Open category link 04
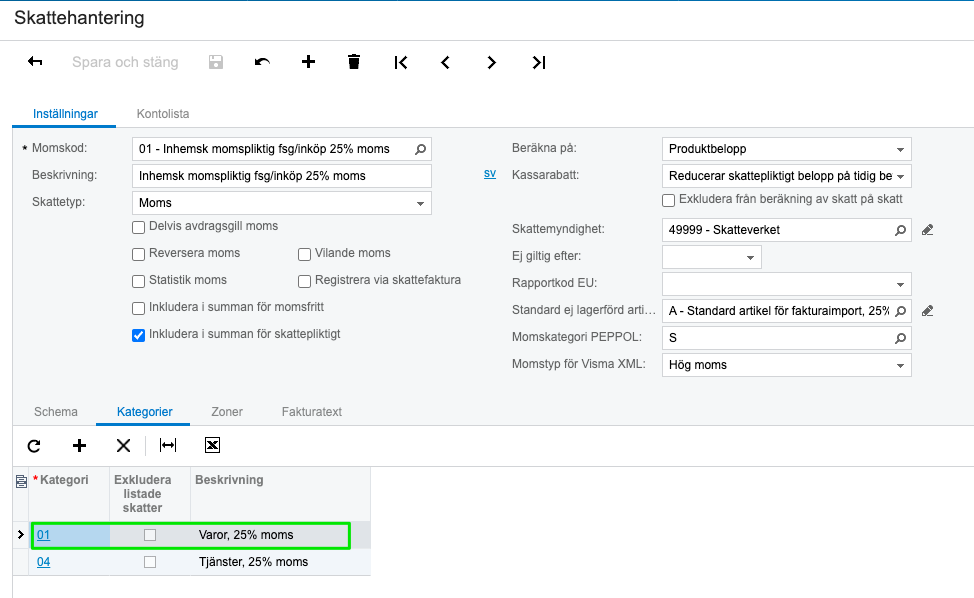 click(x=43, y=562)
